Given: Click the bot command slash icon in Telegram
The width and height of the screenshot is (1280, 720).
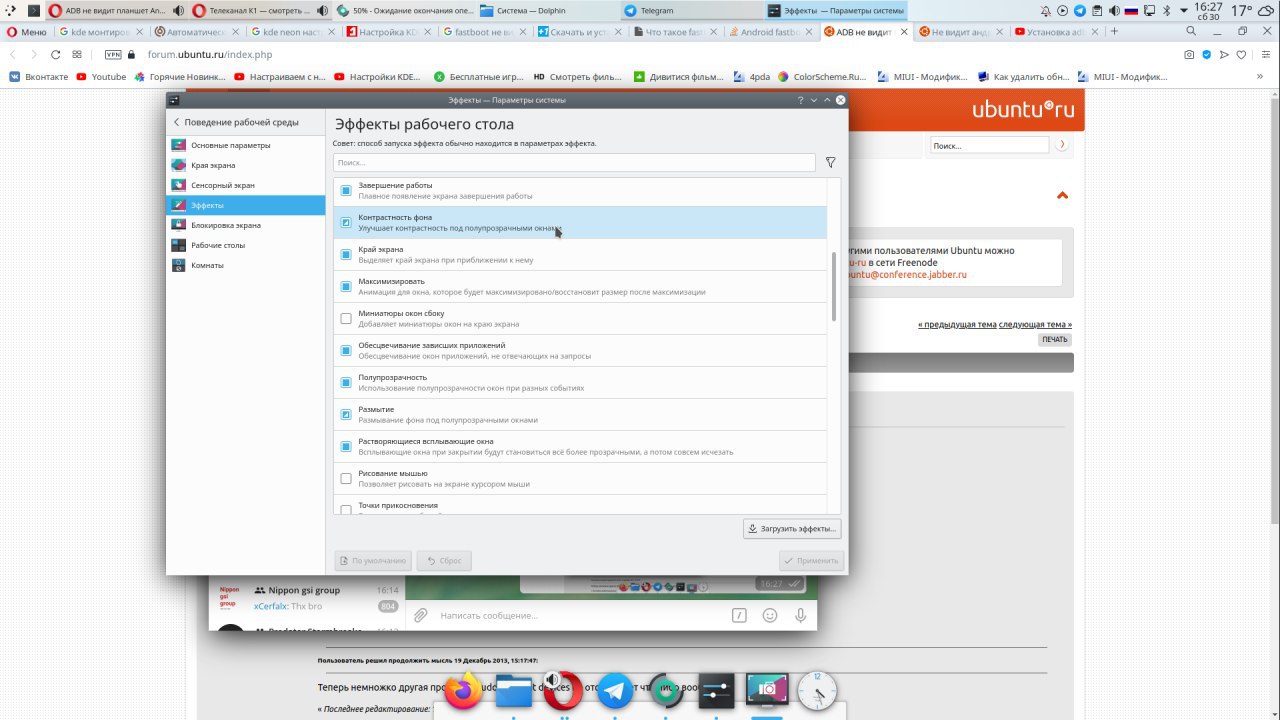Looking at the screenshot, I should (739, 615).
